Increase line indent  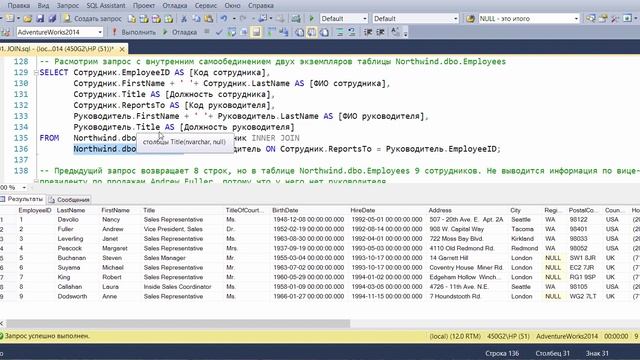pos(380,32)
